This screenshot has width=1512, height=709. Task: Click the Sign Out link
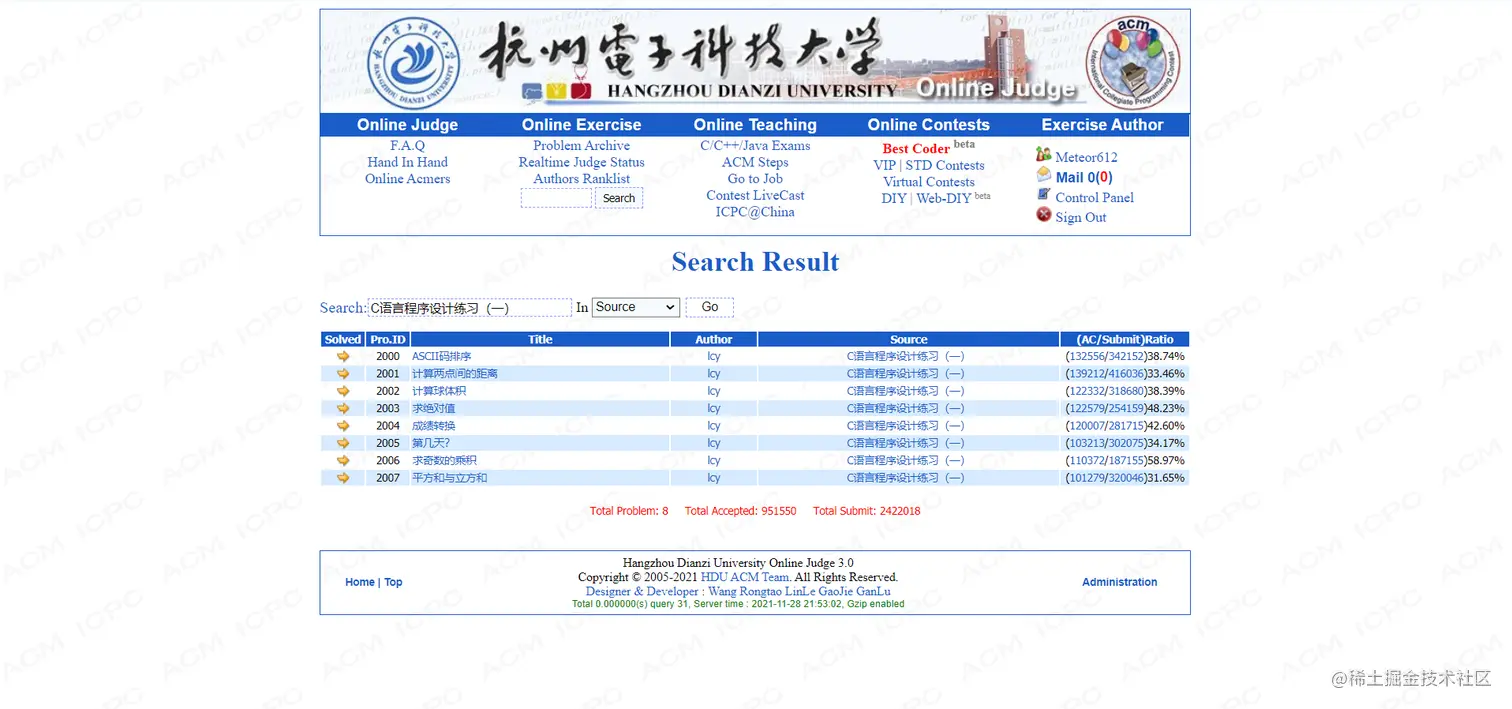pos(1081,217)
